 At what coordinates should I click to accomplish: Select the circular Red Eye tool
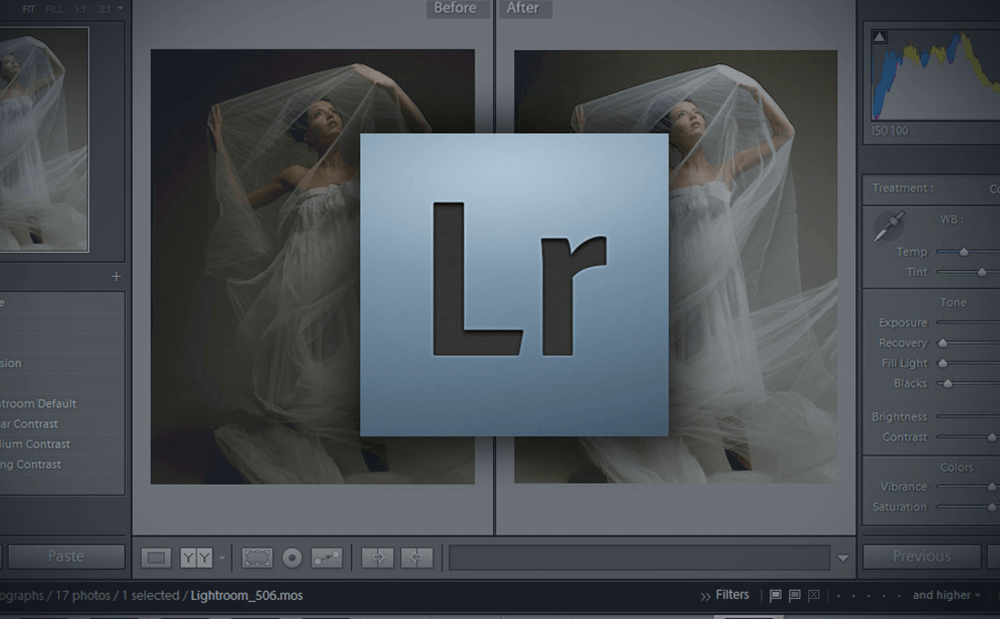coord(292,558)
